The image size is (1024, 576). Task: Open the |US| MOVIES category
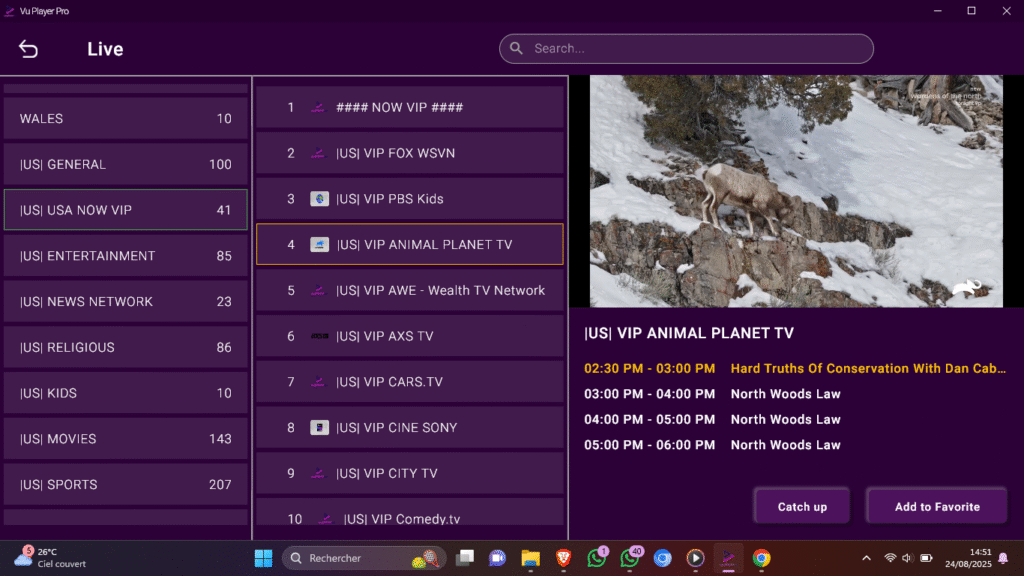point(125,438)
